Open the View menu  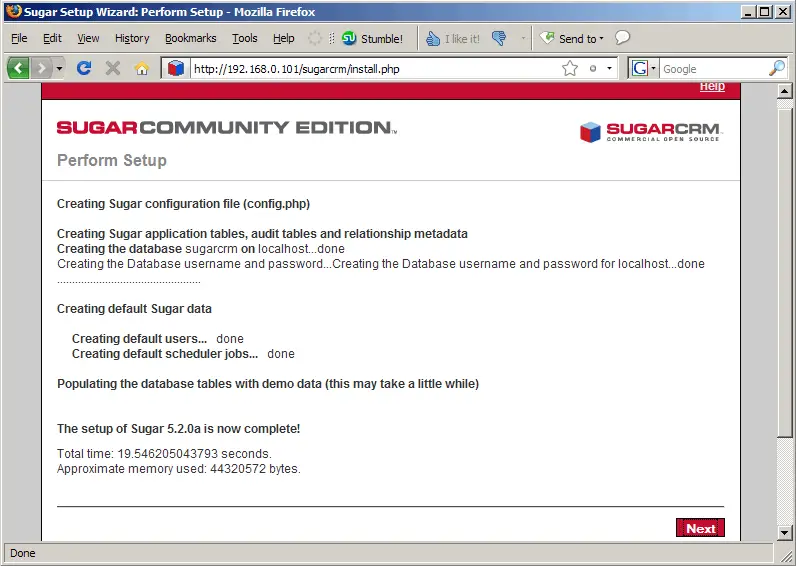tap(88, 38)
